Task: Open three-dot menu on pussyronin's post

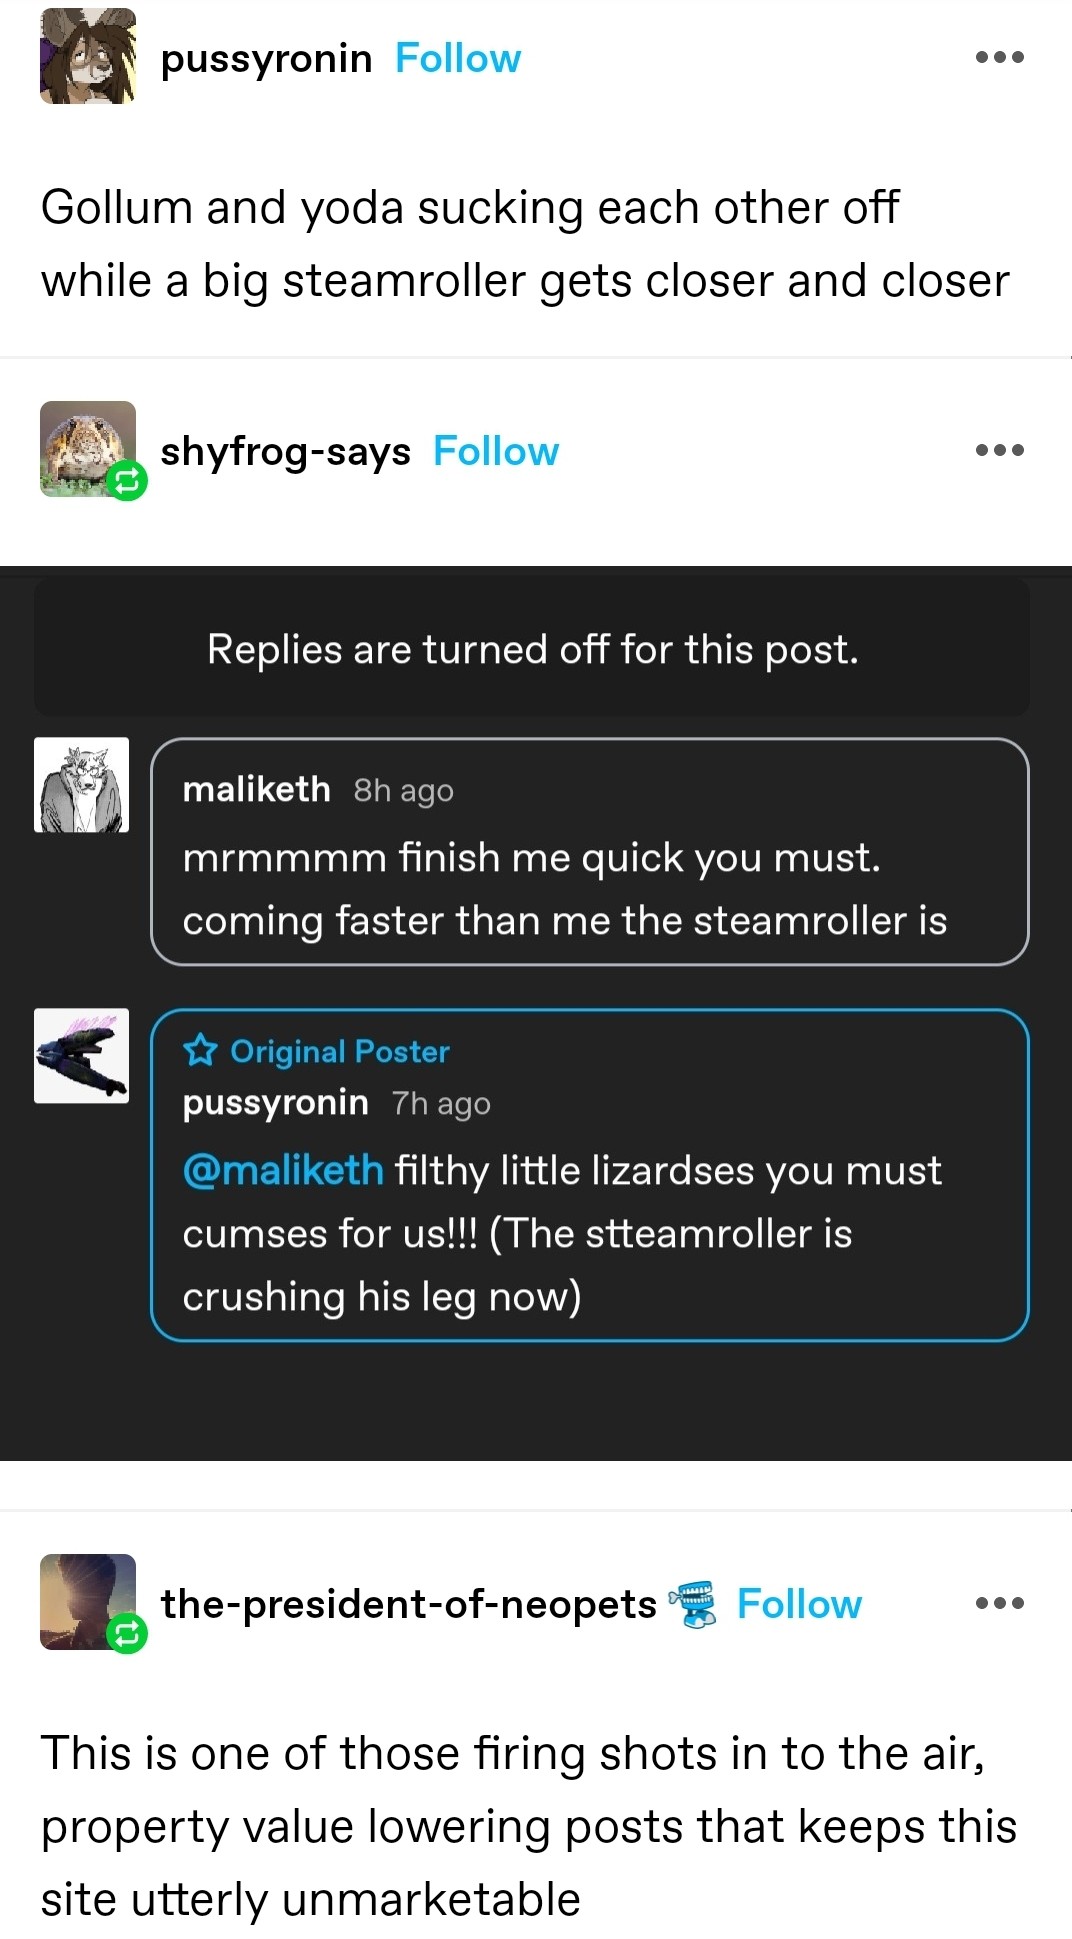Action: [999, 57]
